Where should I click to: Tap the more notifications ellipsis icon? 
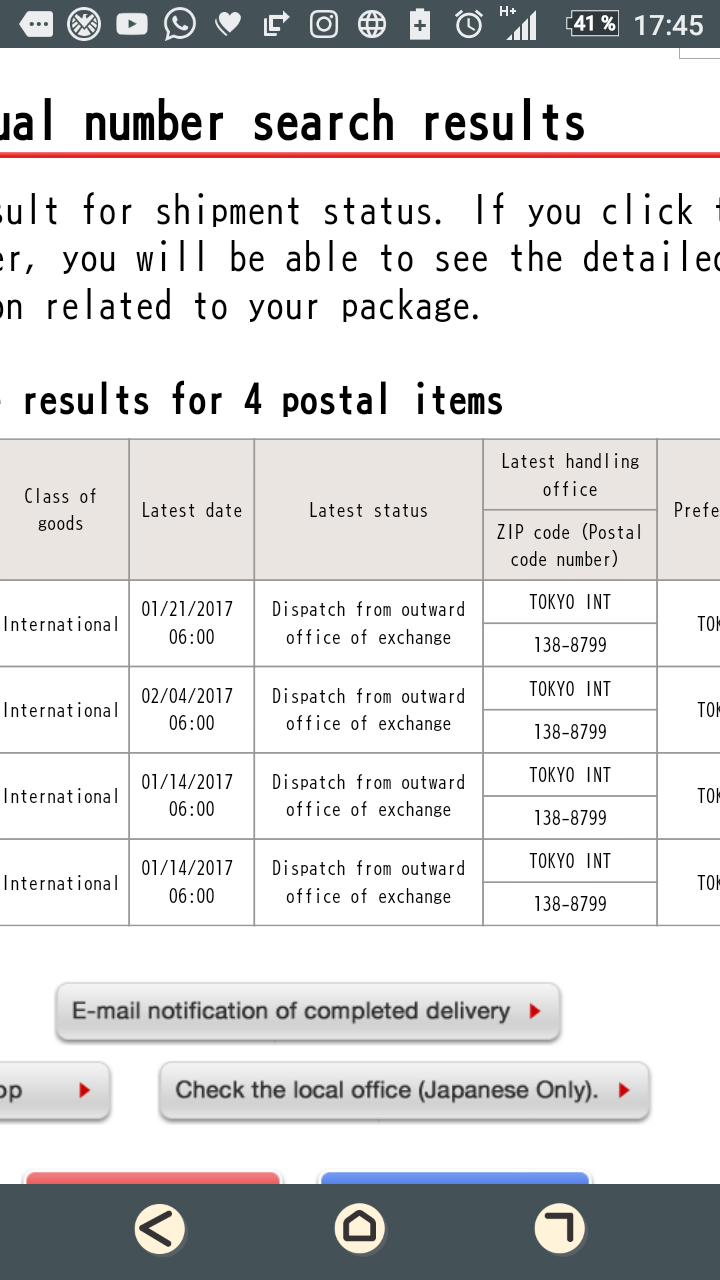[x=37, y=24]
